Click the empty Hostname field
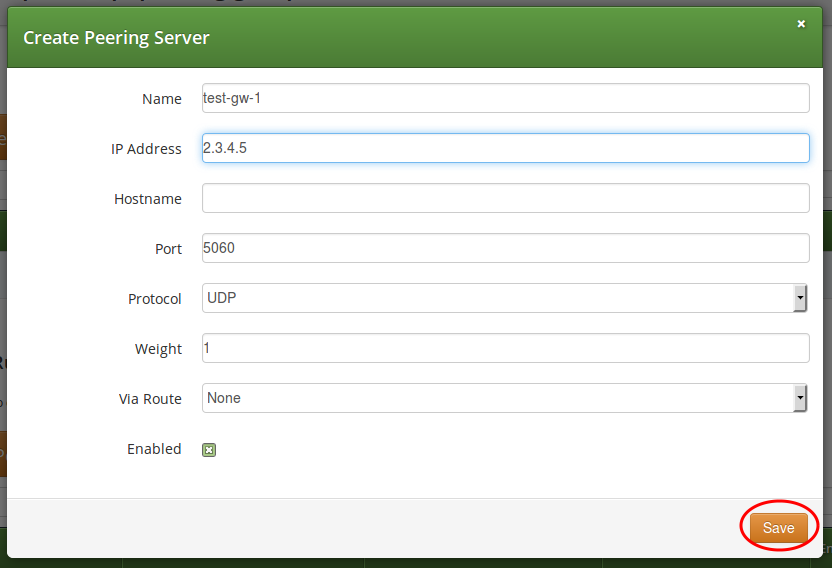The image size is (832, 568). pyautogui.click(x=505, y=198)
